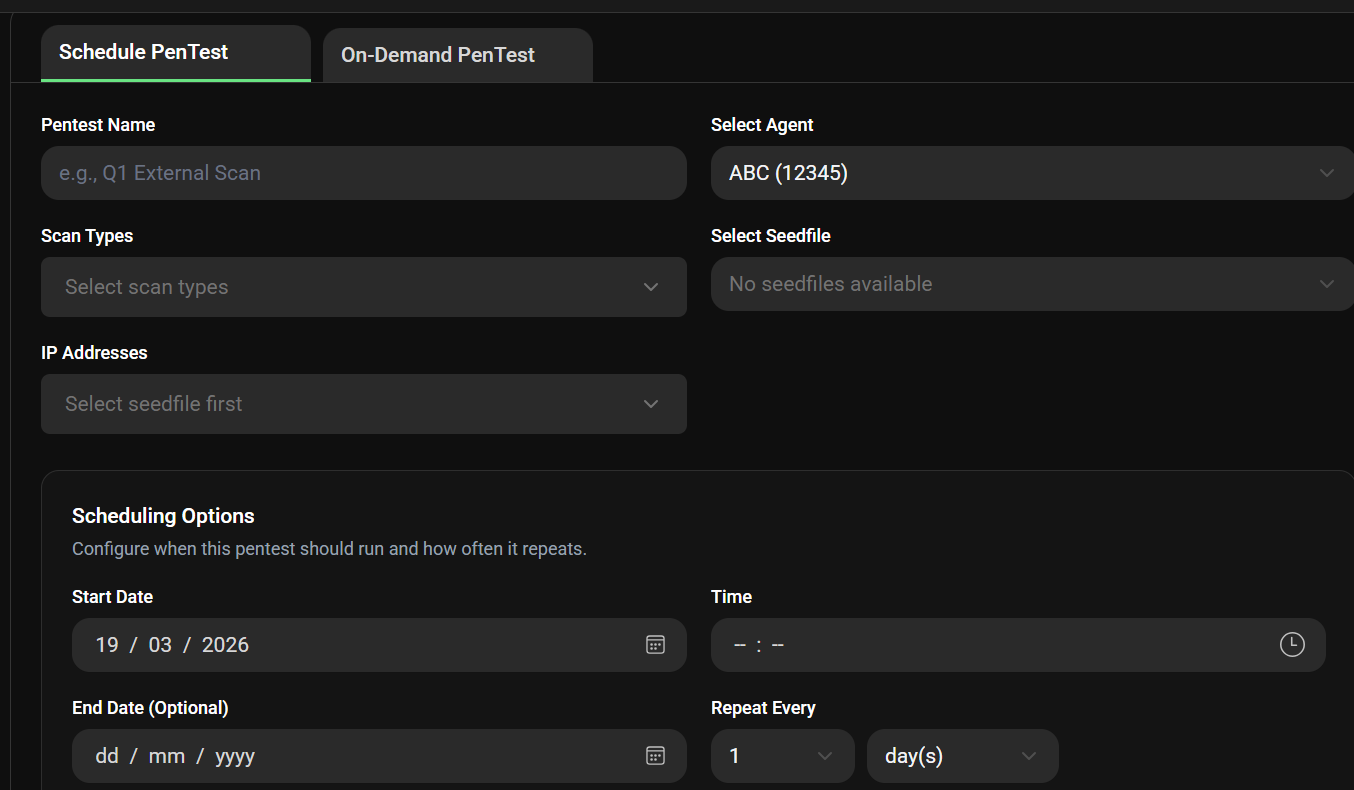This screenshot has width=1354, height=790.
Task: Click the Select Agent label
Action: pyautogui.click(x=762, y=125)
